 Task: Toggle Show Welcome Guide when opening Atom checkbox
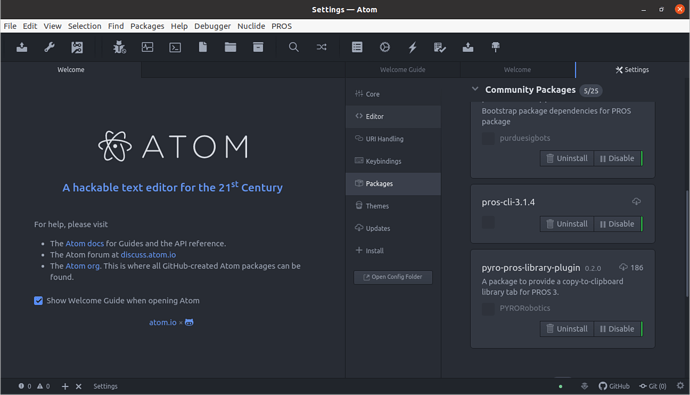38,300
